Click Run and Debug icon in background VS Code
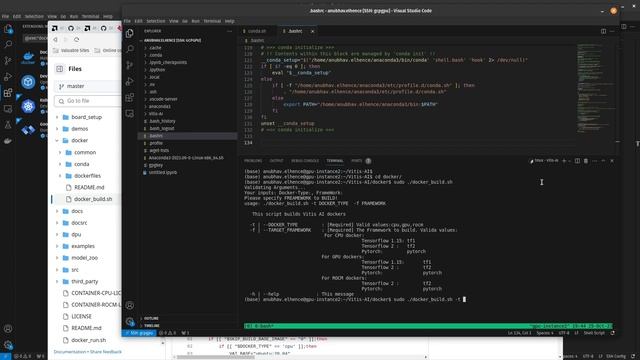 point(8,77)
